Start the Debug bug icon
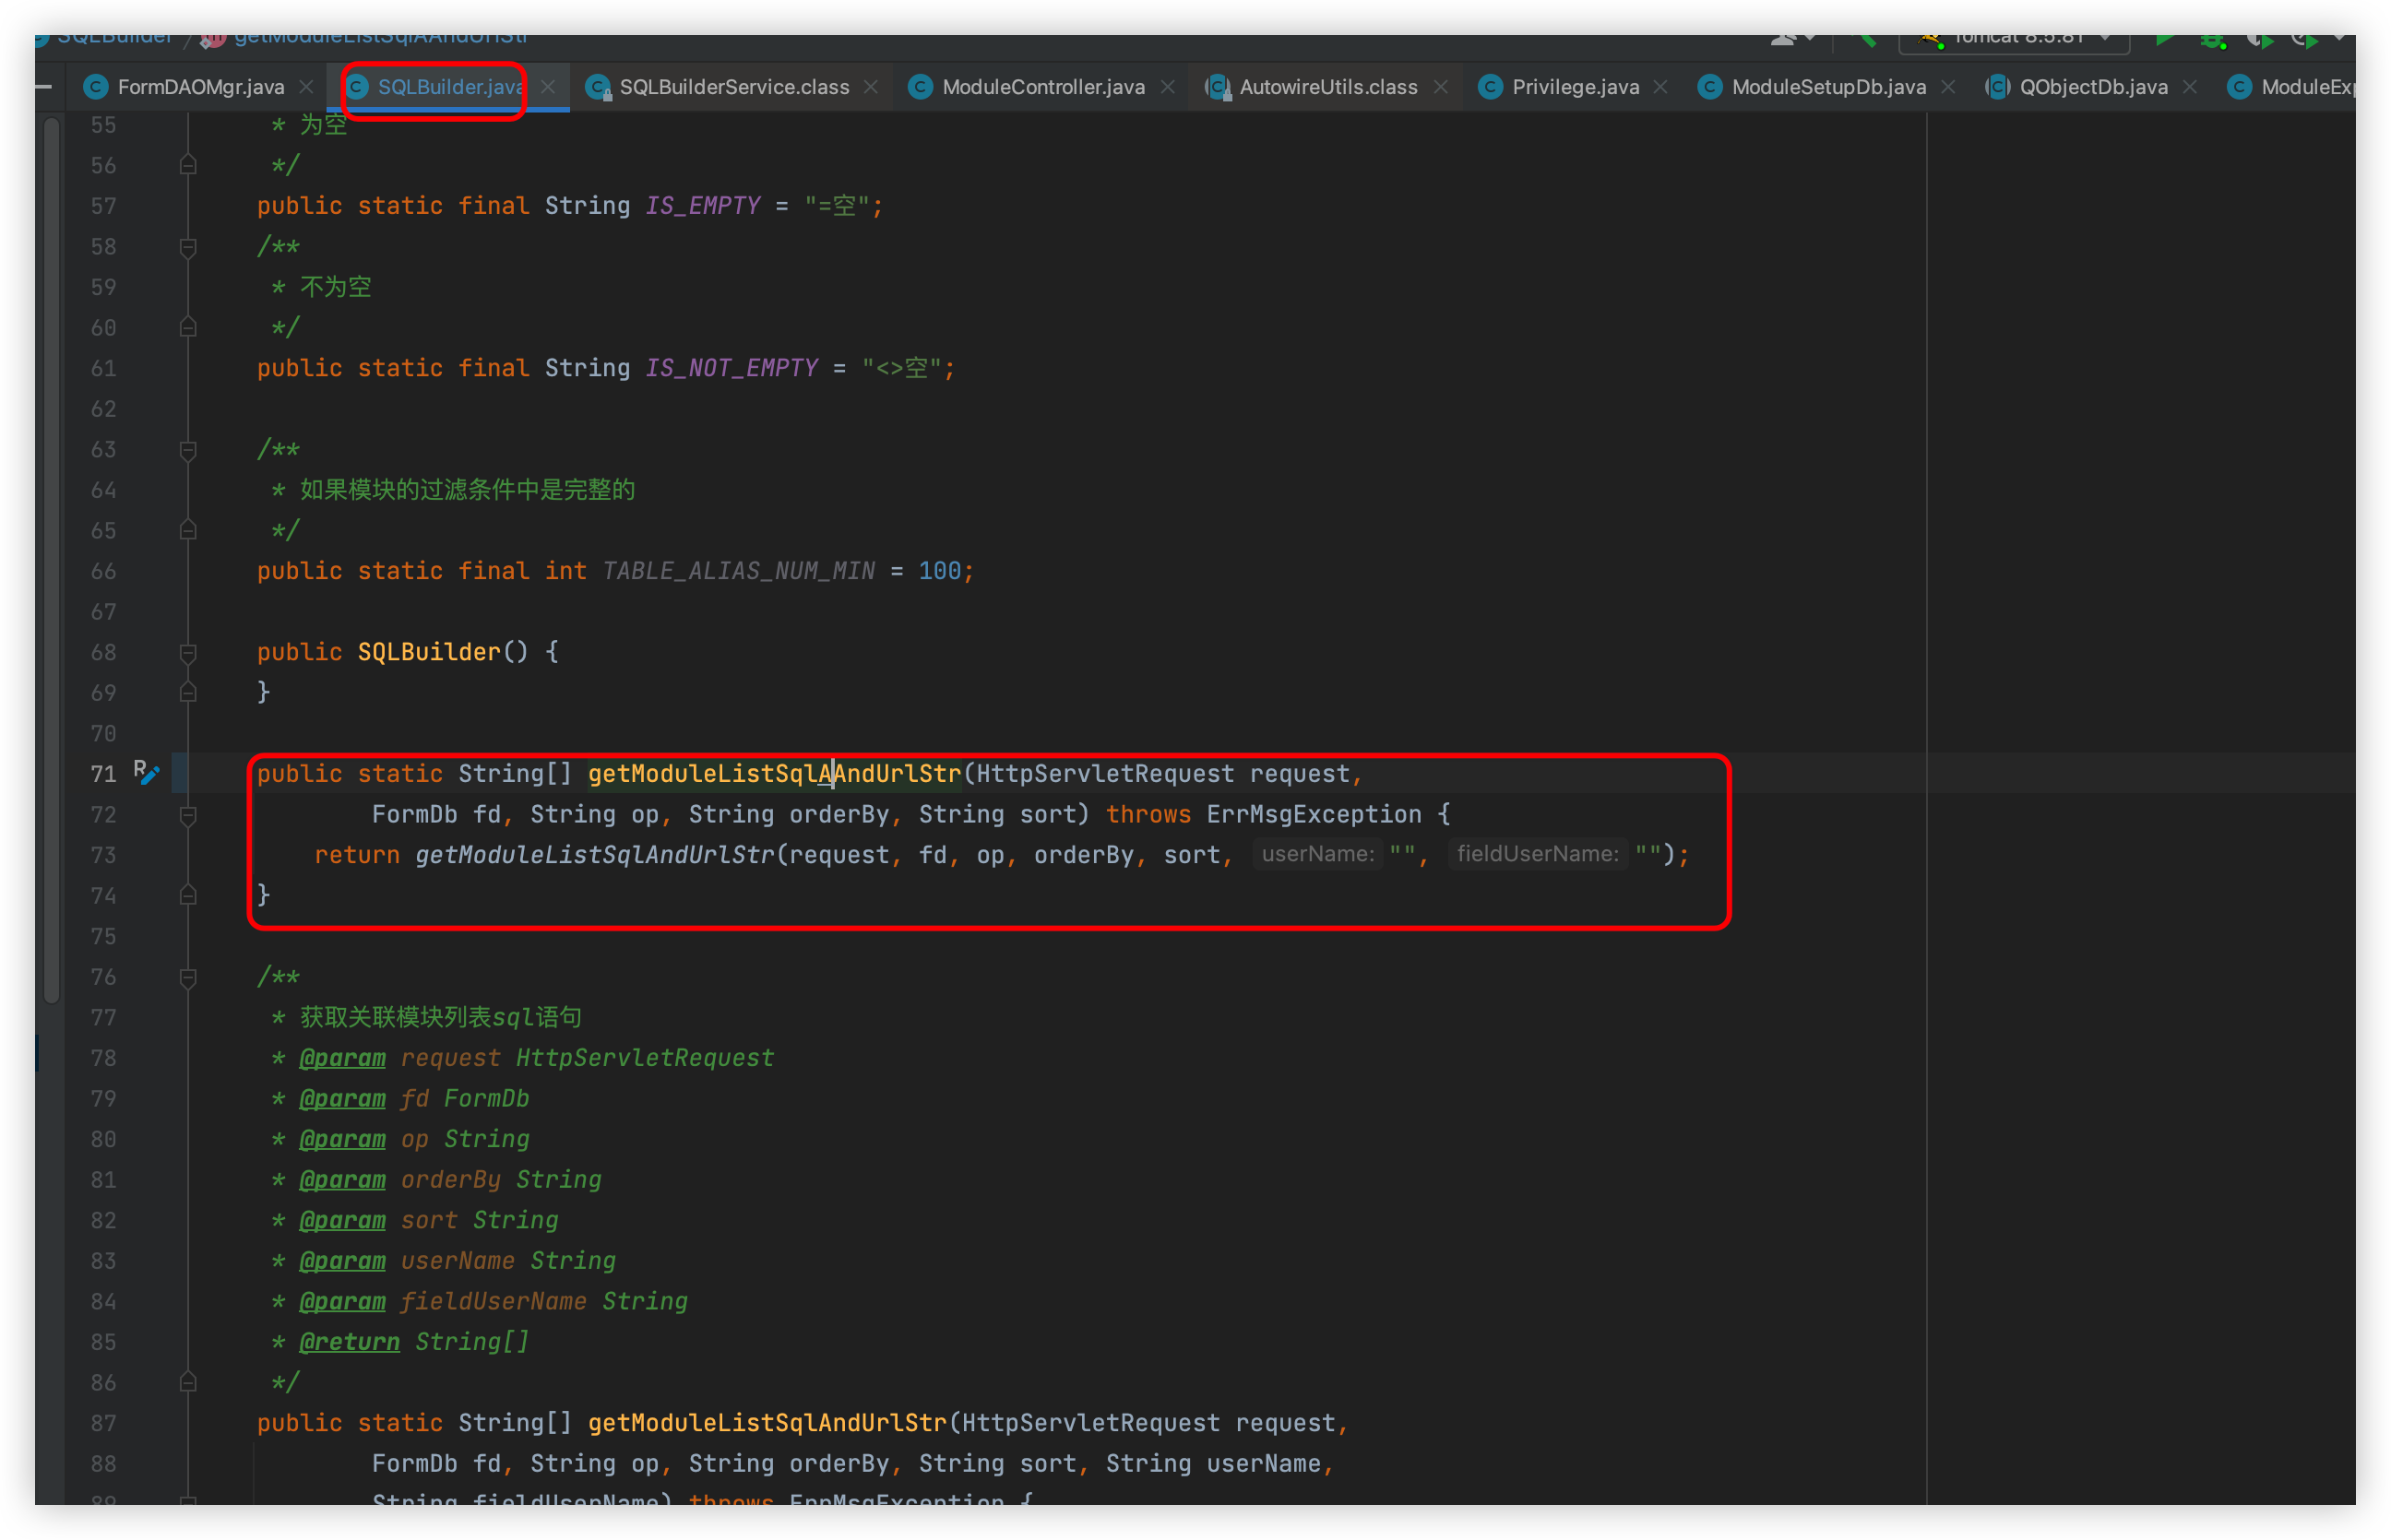The image size is (2391, 1540). coord(2212,40)
